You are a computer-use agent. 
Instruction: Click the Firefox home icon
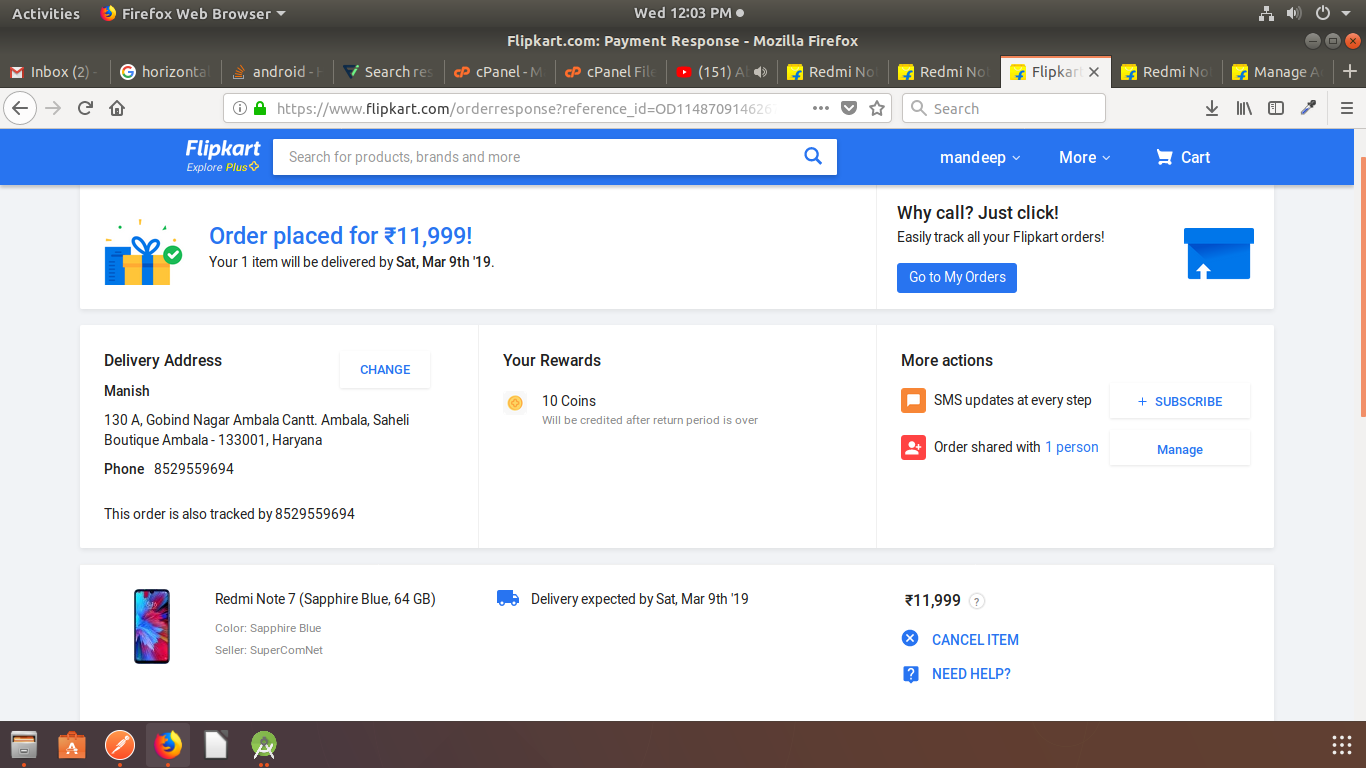(117, 108)
